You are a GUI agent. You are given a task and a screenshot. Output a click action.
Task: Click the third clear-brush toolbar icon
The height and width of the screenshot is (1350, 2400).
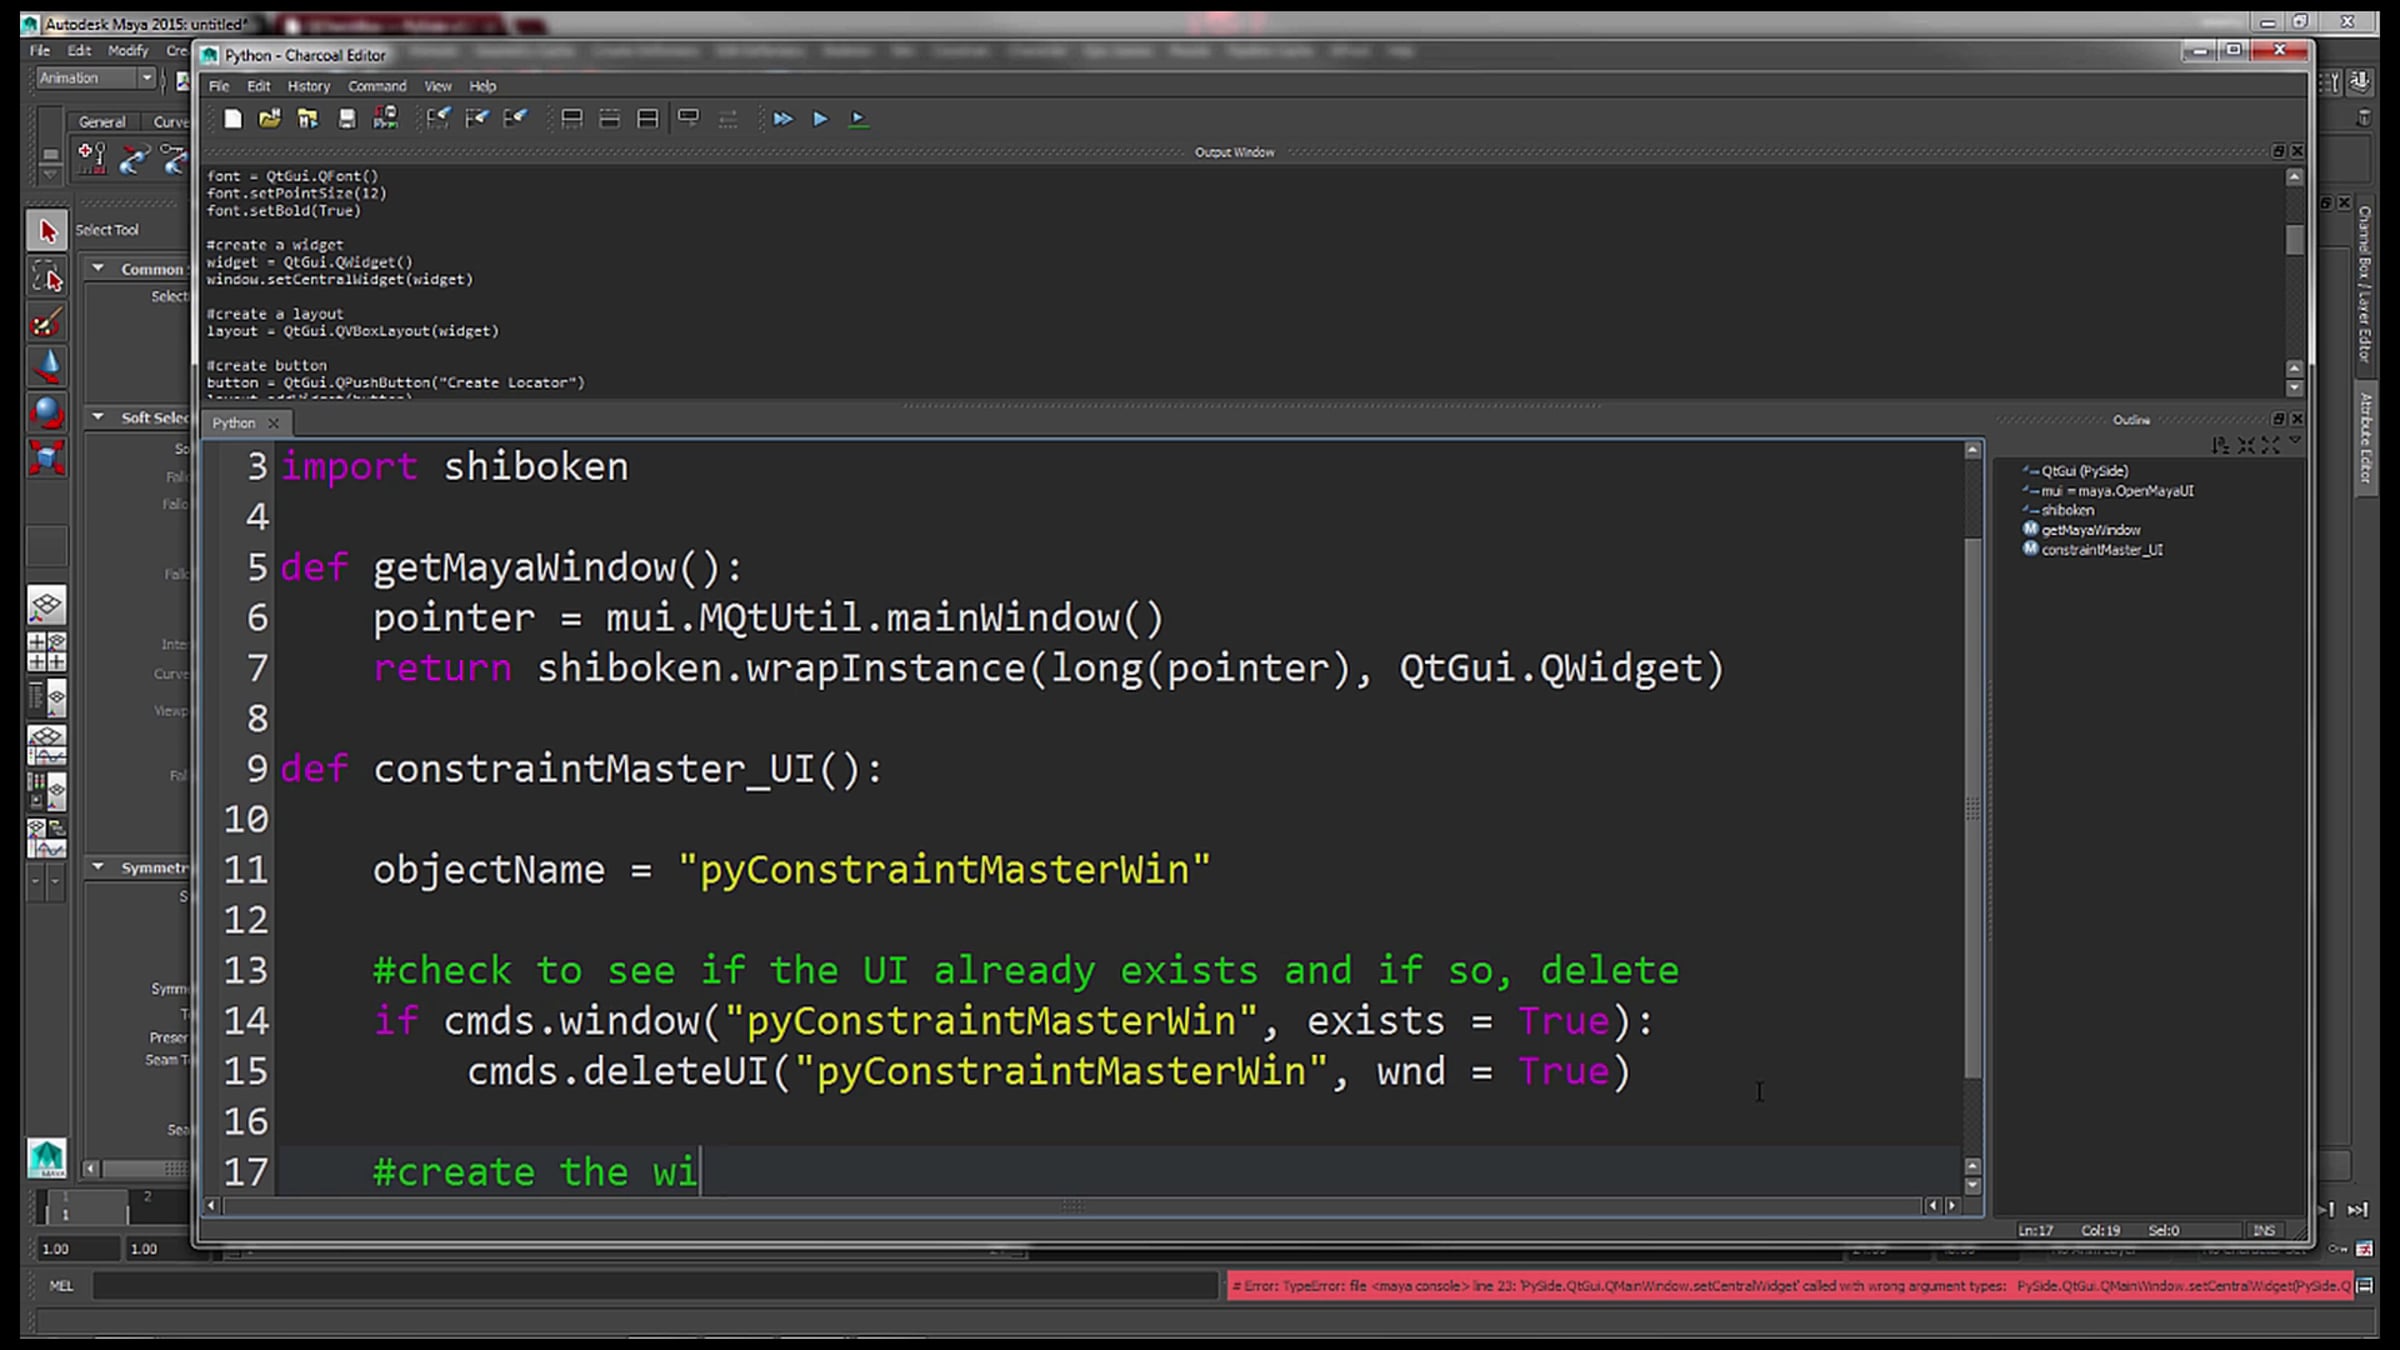click(515, 118)
